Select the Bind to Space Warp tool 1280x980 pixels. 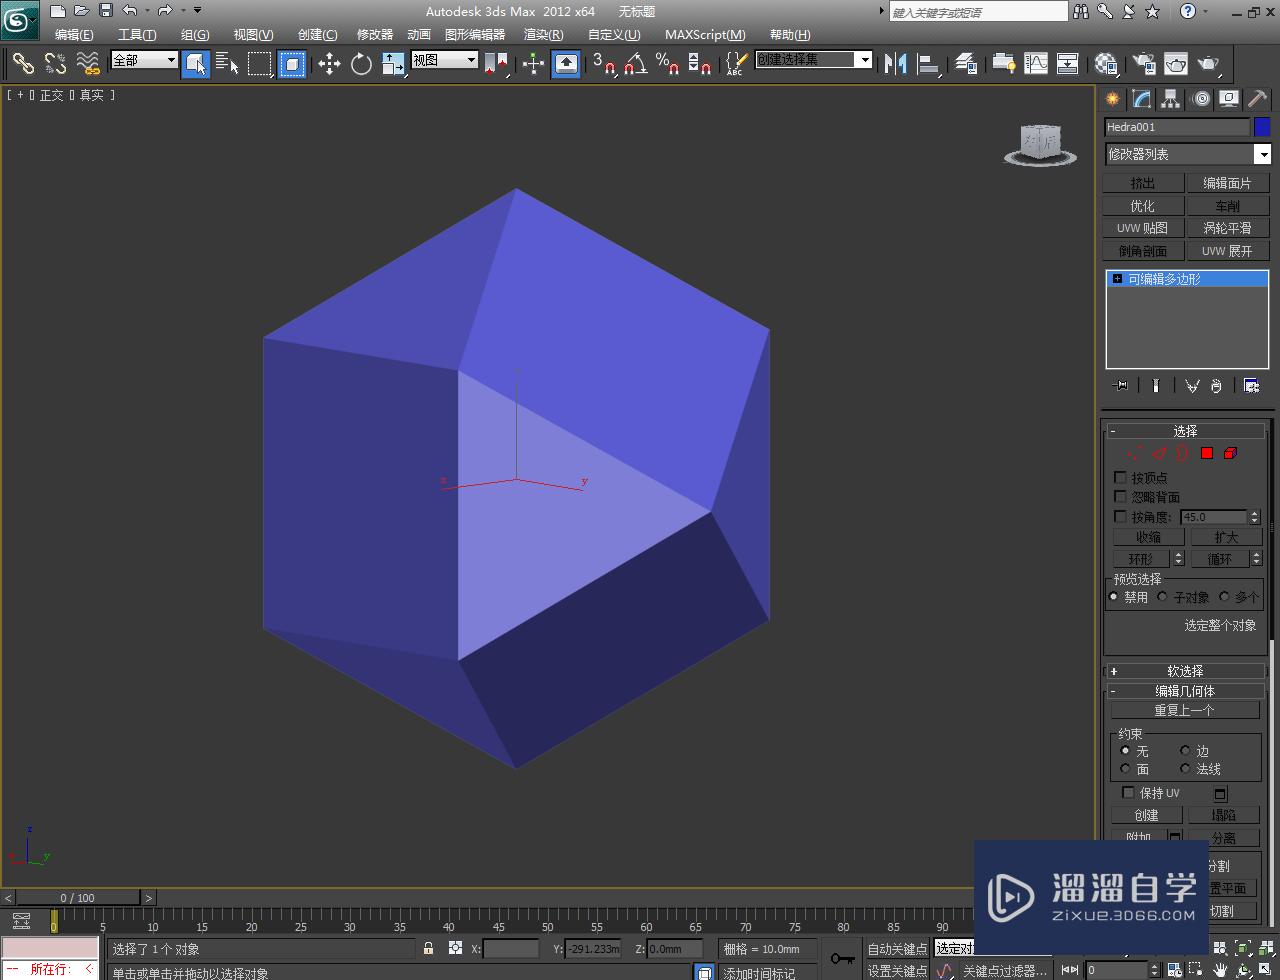(x=88, y=64)
